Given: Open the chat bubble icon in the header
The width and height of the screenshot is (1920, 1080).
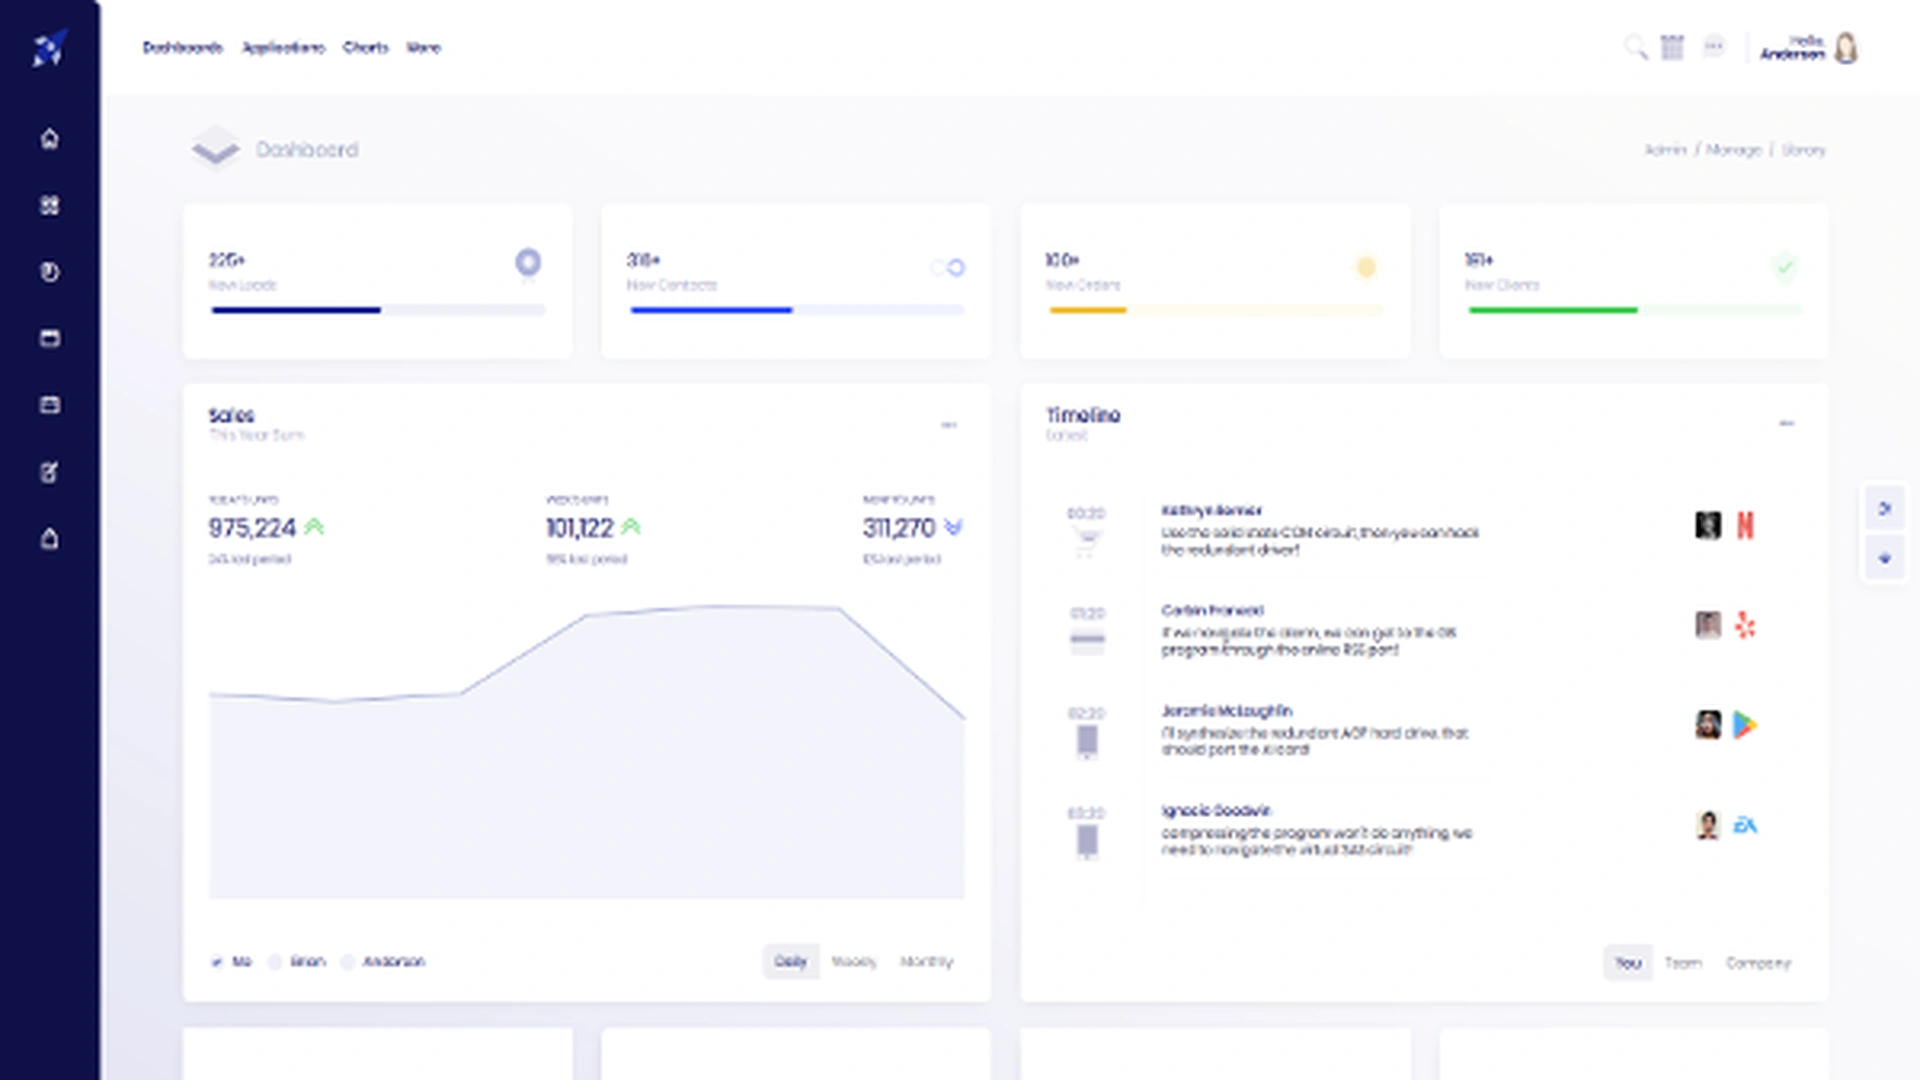Looking at the screenshot, I should [1714, 47].
